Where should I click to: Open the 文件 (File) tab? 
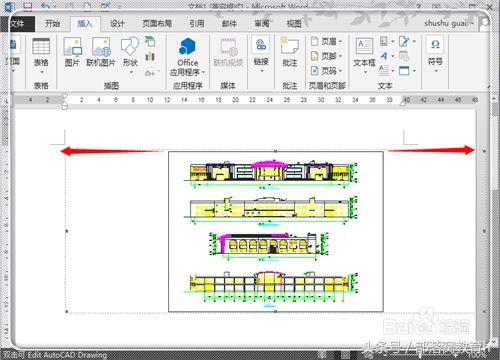pyautogui.click(x=17, y=24)
